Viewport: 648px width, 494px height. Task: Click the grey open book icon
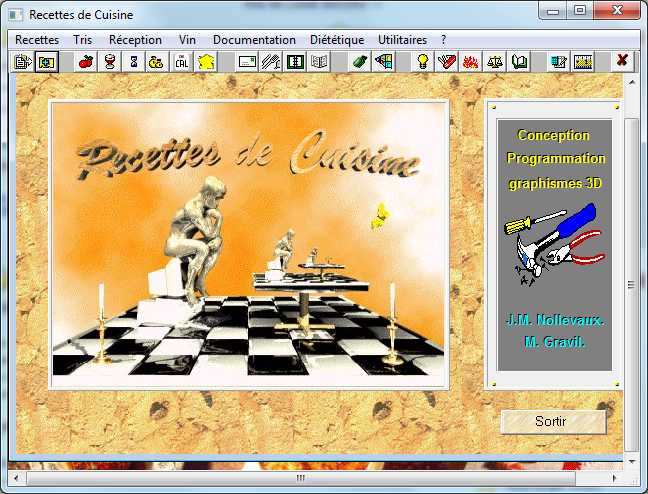click(319, 62)
